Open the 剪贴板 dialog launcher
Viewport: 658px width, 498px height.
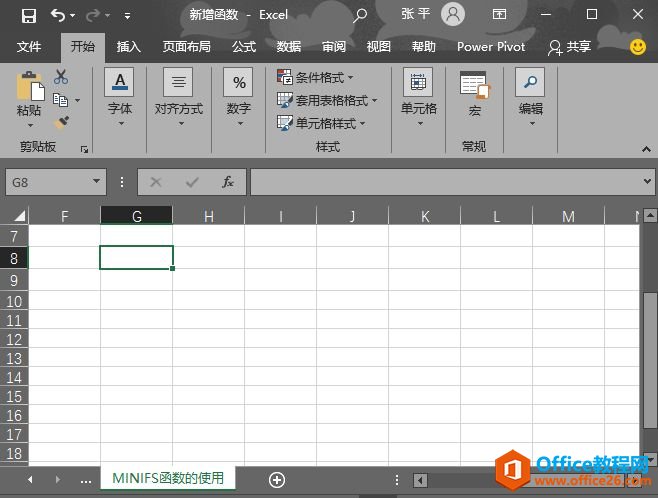point(84,149)
